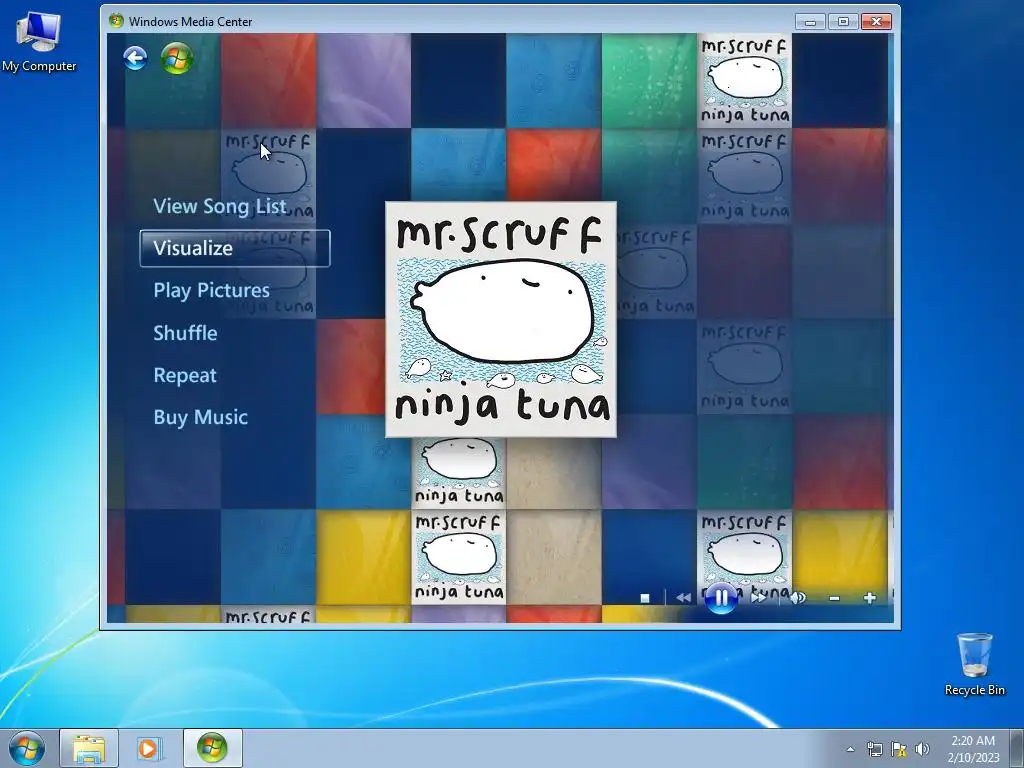Open the Action Center flag icon
Image resolution: width=1024 pixels, height=768 pixels.
pyautogui.click(x=899, y=749)
